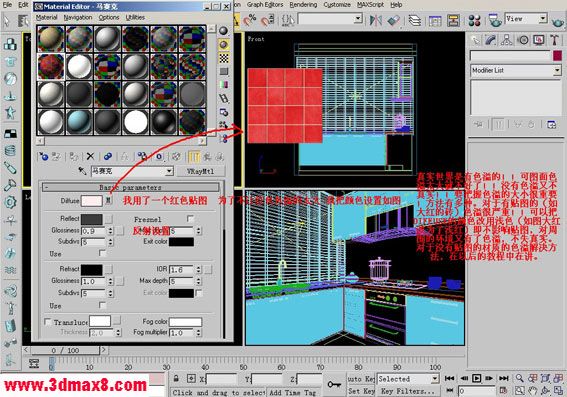Click the Mirror tool in the main toolbar
Image resolution: width=567 pixels, height=397 pixels.
pos(376,20)
